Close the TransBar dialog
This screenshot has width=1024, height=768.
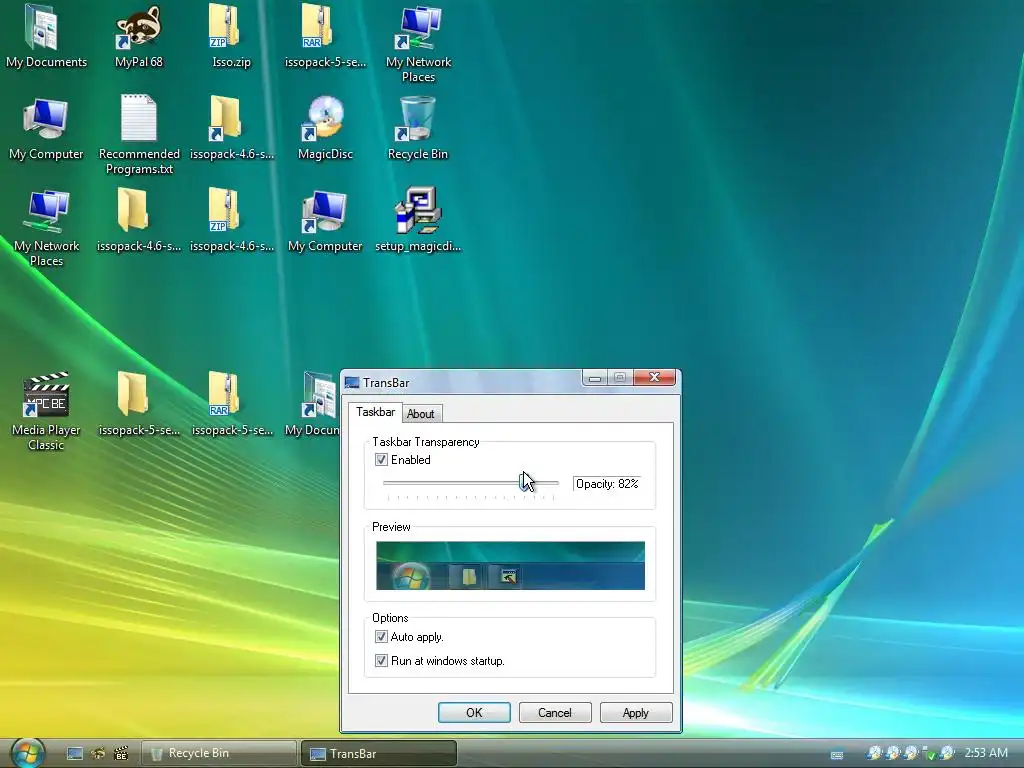click(x=654, y=377)
